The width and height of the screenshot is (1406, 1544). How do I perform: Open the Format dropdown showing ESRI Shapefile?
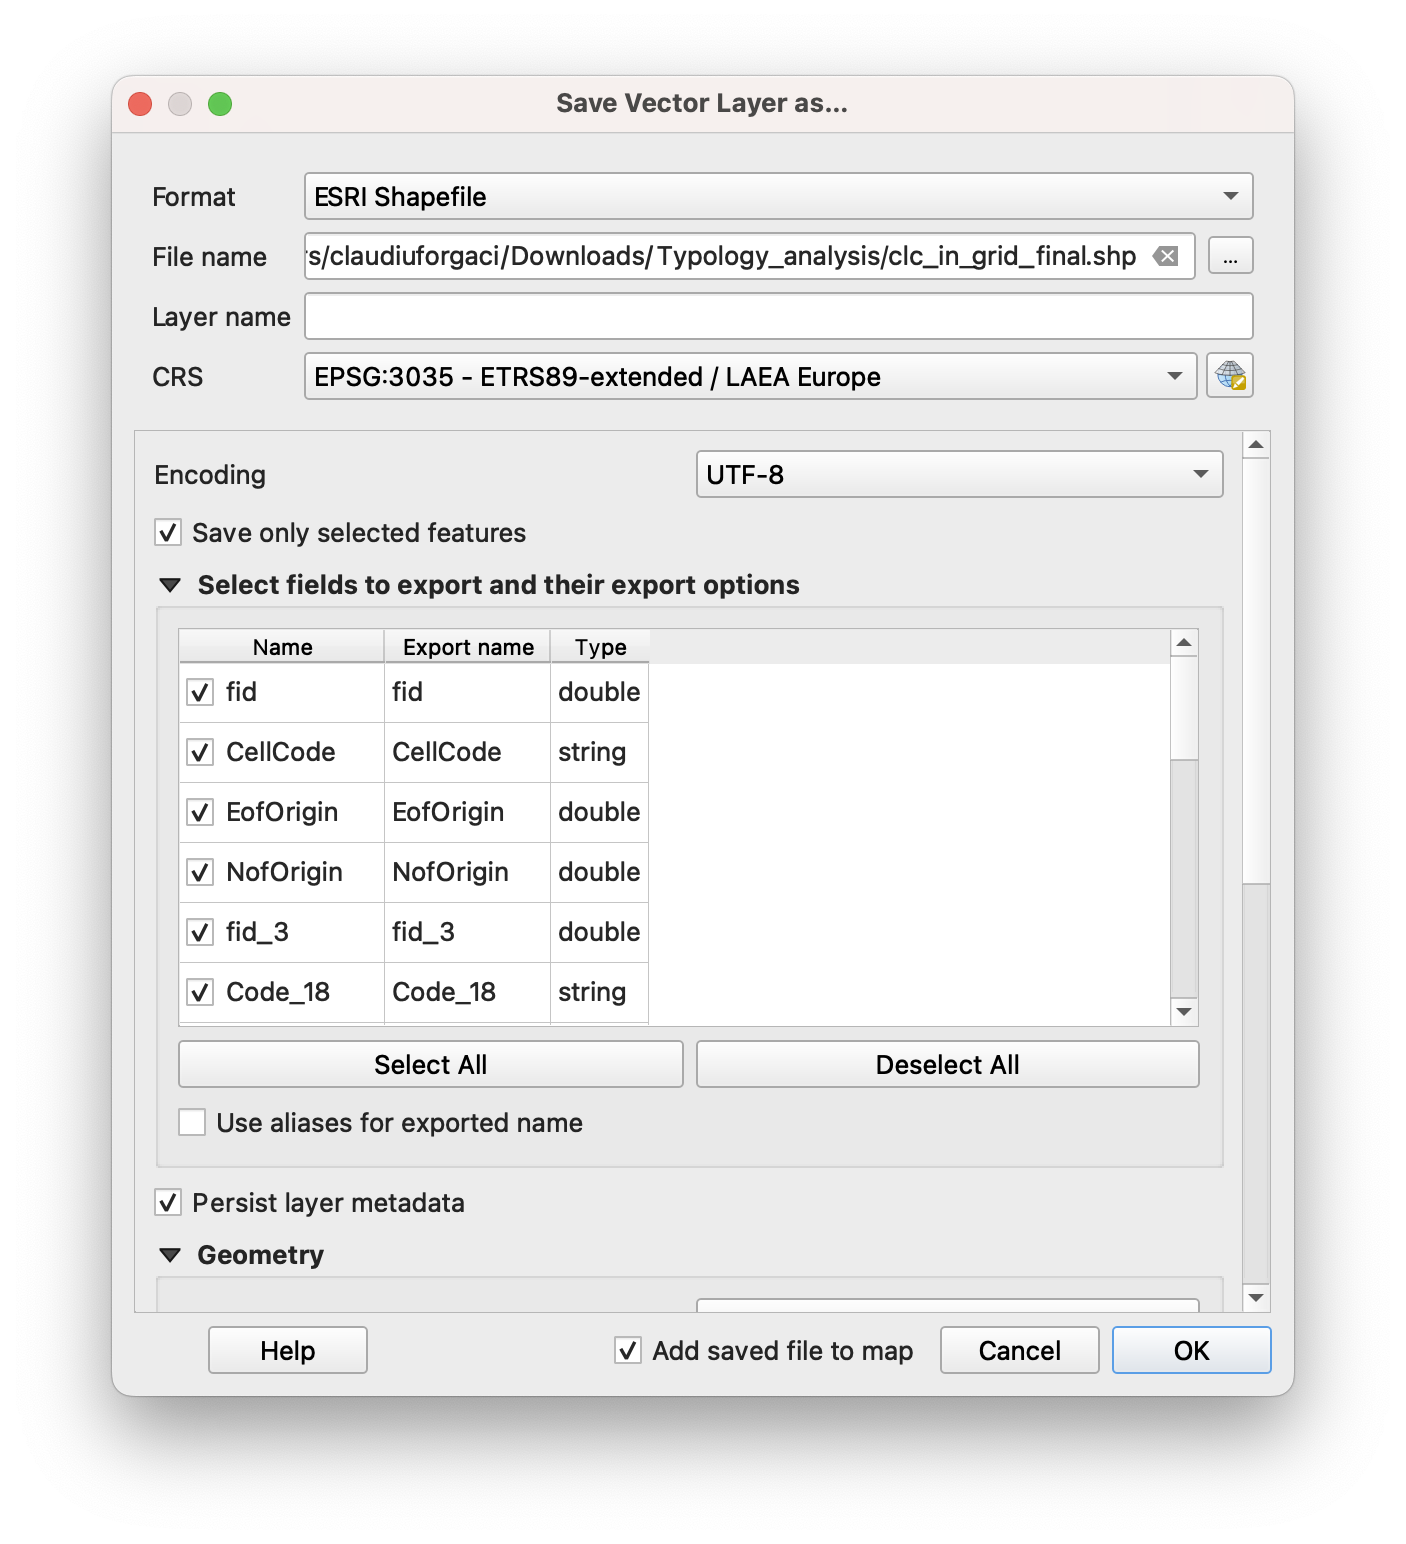[778, 197]
